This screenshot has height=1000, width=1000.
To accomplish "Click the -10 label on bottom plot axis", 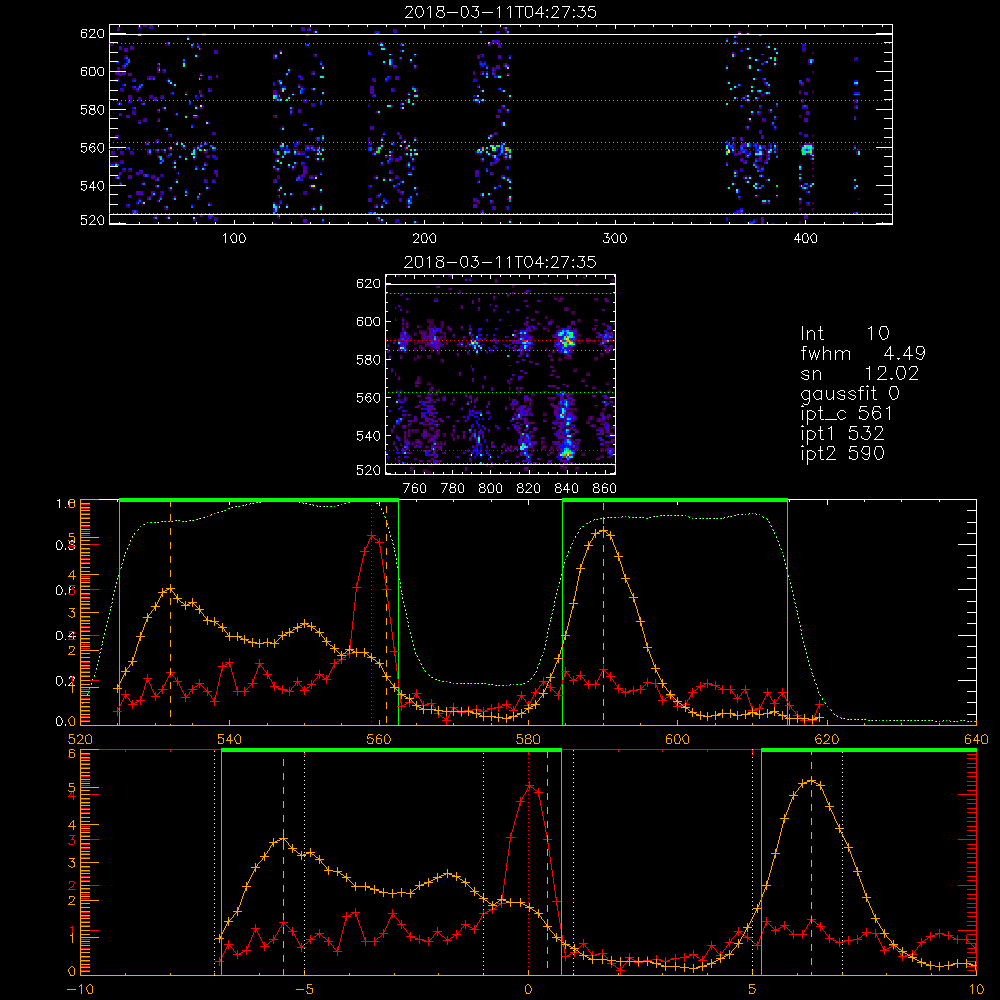I will pyautogui.click(x=80, y=990).
